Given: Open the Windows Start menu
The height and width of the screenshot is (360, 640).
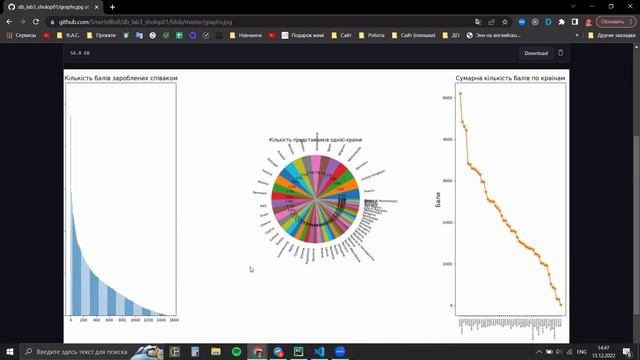Looking at the screenshot, I should (10, 351).
